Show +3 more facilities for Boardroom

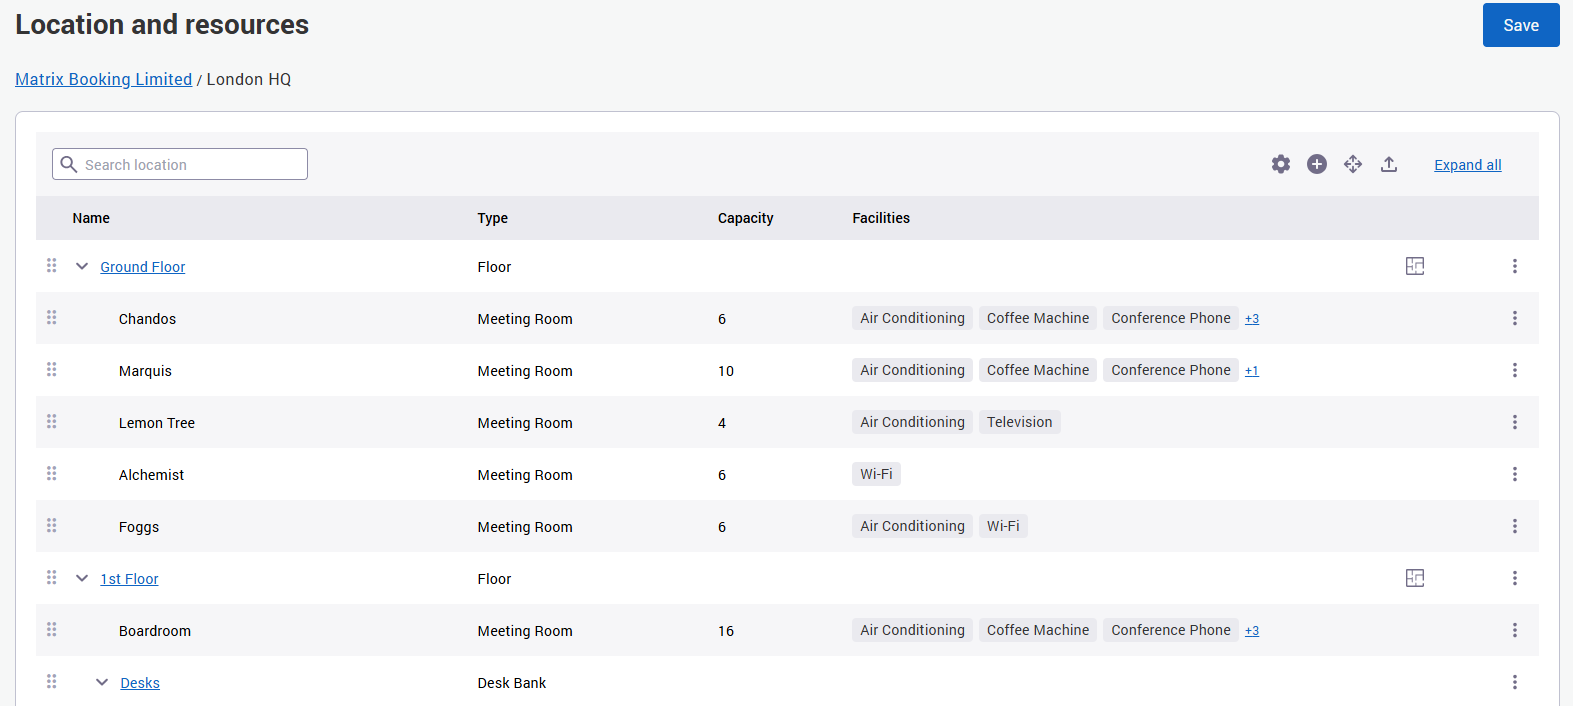(1252, 631)
